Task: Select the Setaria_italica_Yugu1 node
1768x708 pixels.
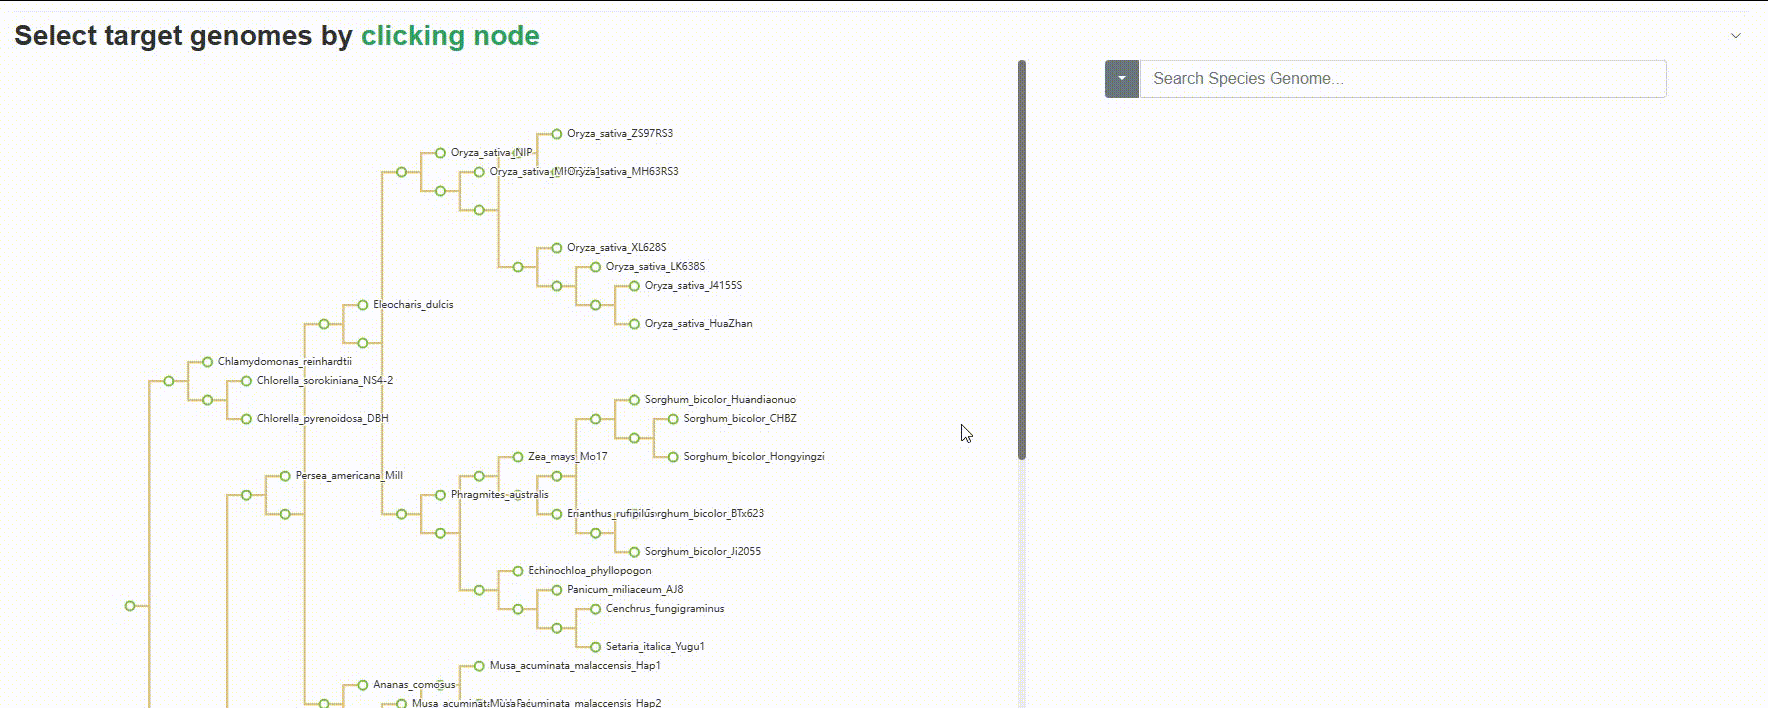Action: coord(596,647)
